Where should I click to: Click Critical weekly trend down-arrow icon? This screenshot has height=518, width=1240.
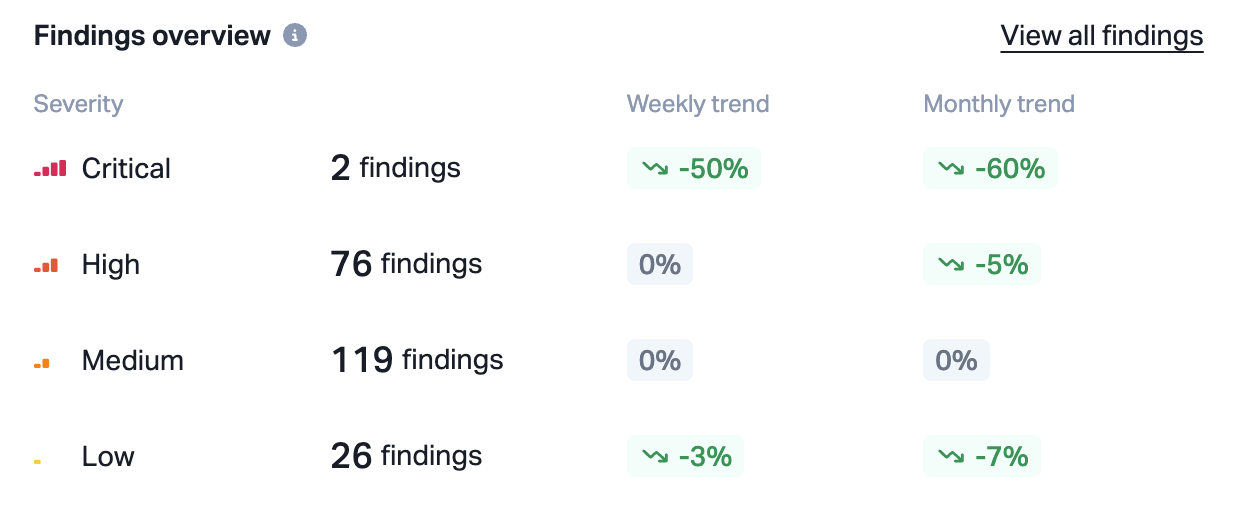[656, 169]
